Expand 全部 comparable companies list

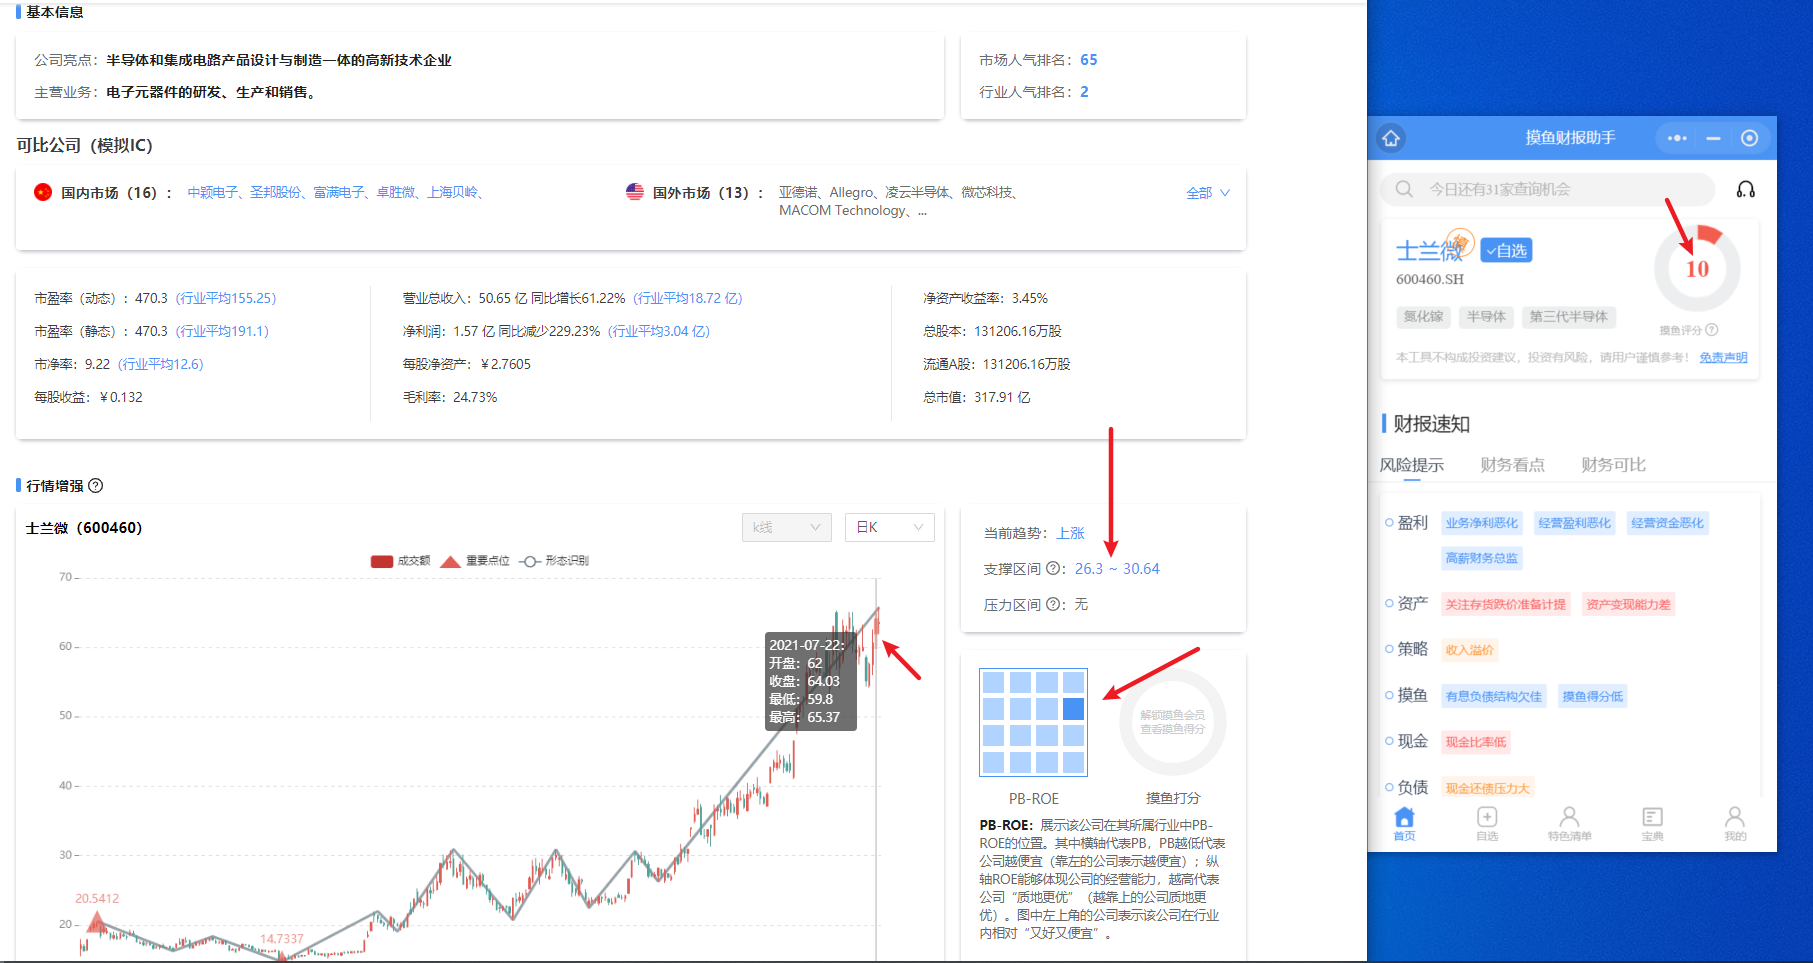tap(1208, 193)
